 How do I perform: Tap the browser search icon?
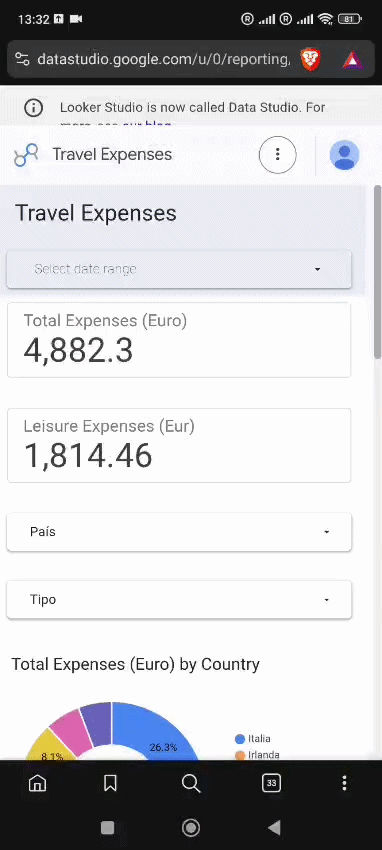coord(191,783)
